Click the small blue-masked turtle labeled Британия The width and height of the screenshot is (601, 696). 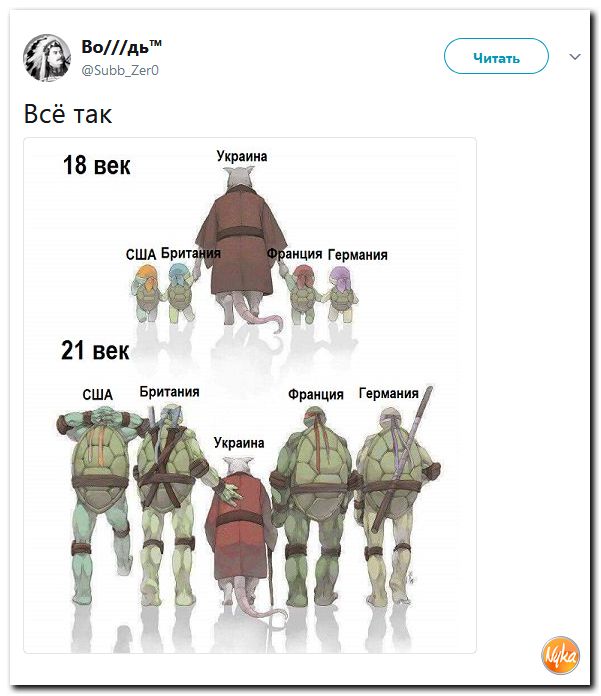(x=180, y=292)
